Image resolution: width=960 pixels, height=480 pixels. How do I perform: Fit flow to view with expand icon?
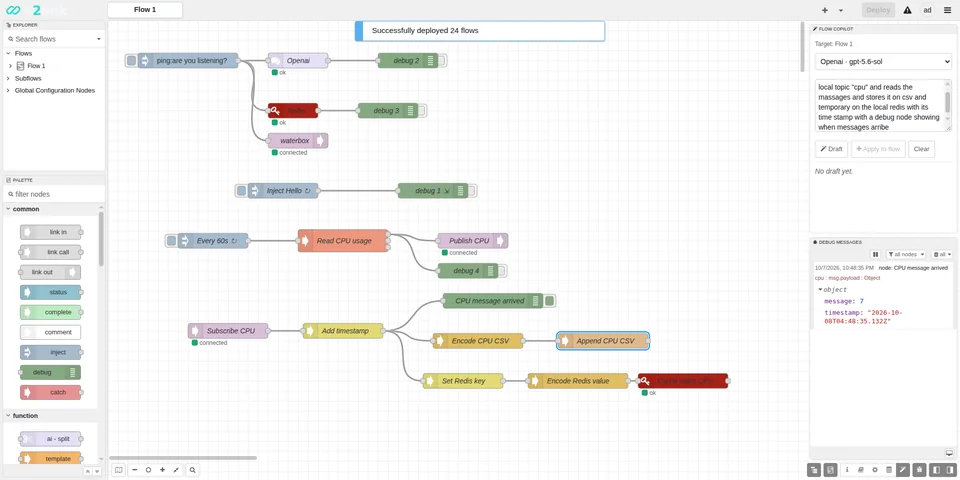click(176, 470)
